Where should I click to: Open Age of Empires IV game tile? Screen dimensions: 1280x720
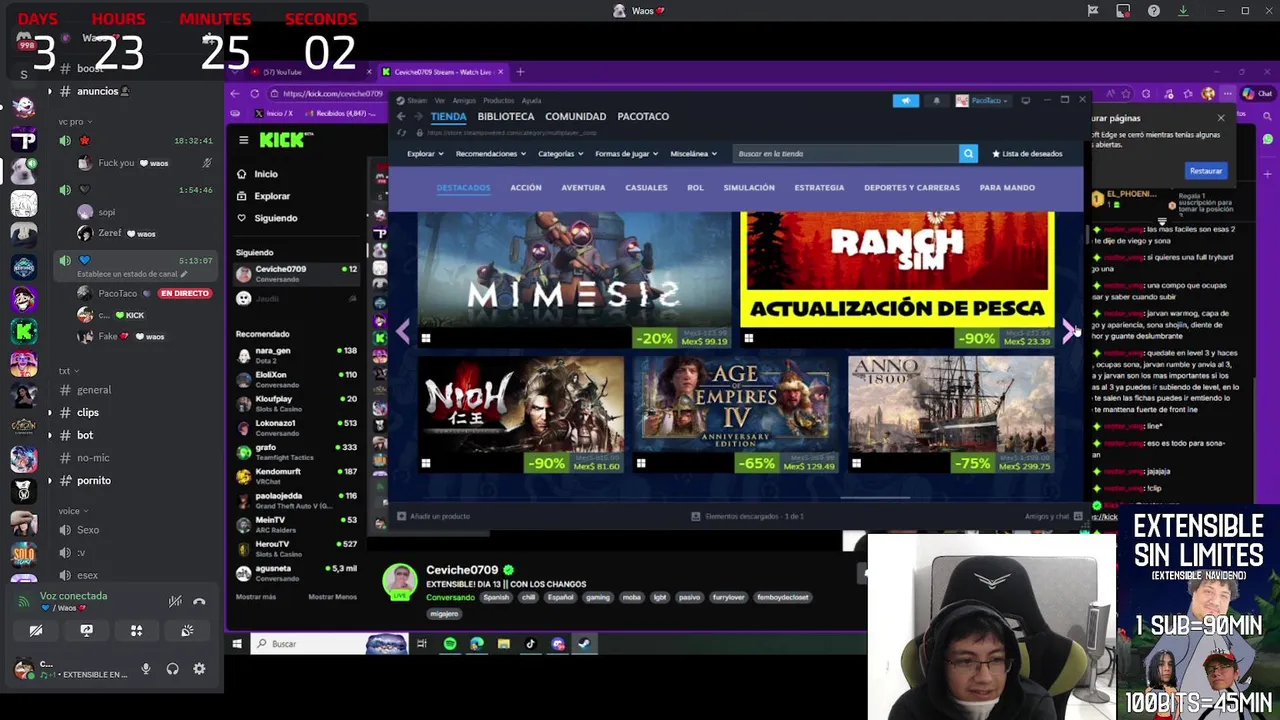coord(735,414)
